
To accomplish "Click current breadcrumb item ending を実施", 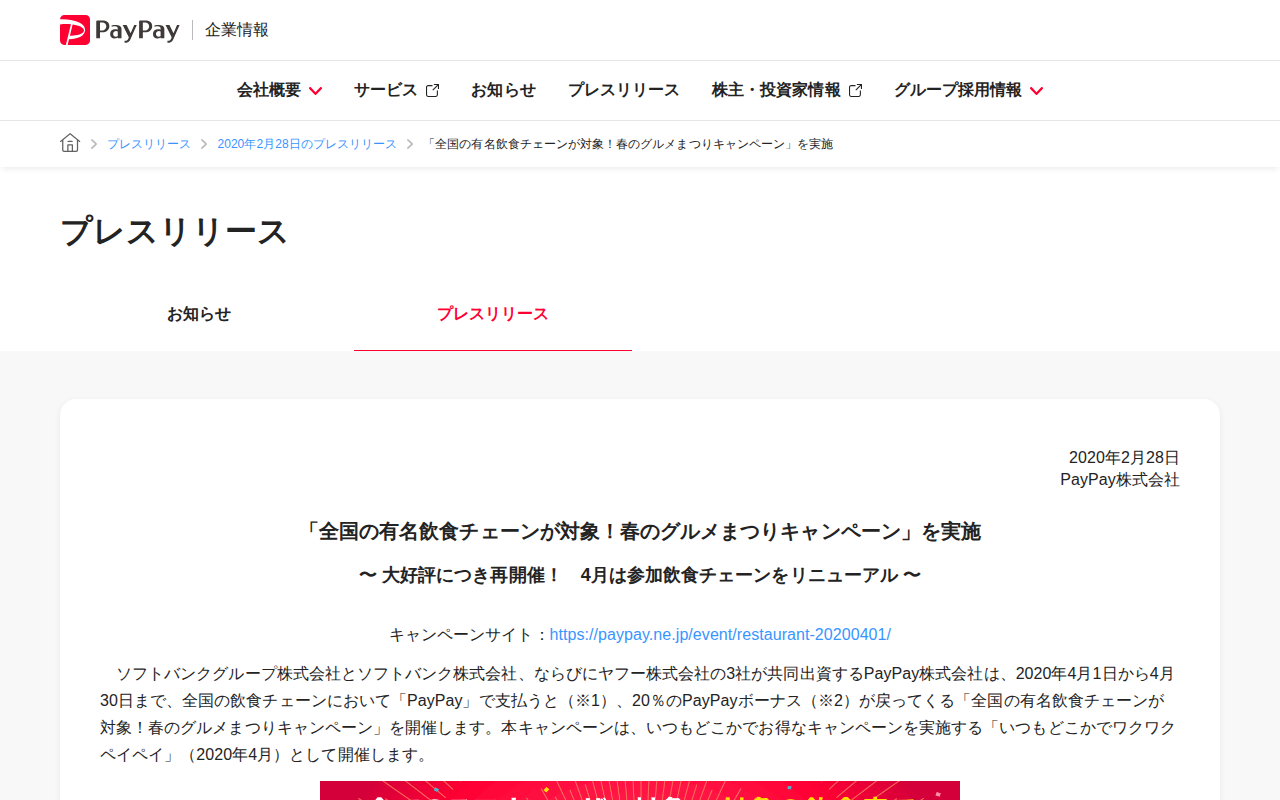I will [x=629, y=144].
